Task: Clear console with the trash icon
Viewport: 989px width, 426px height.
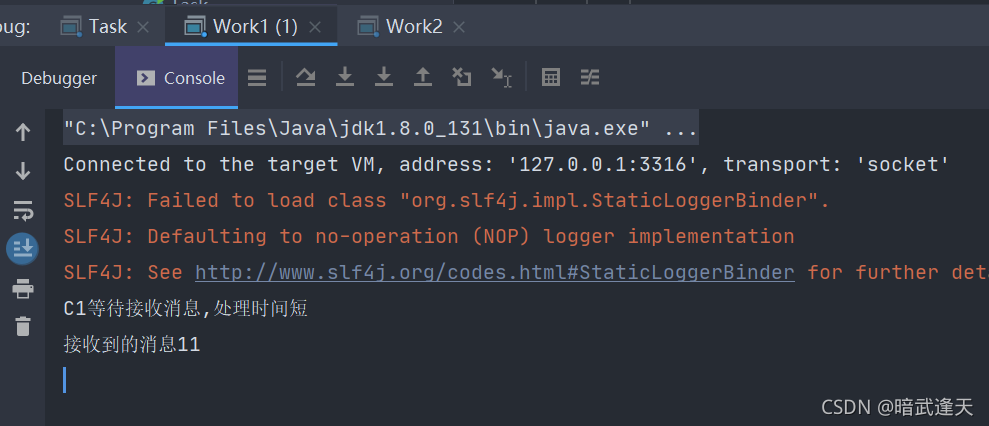Action: (23, 327)
